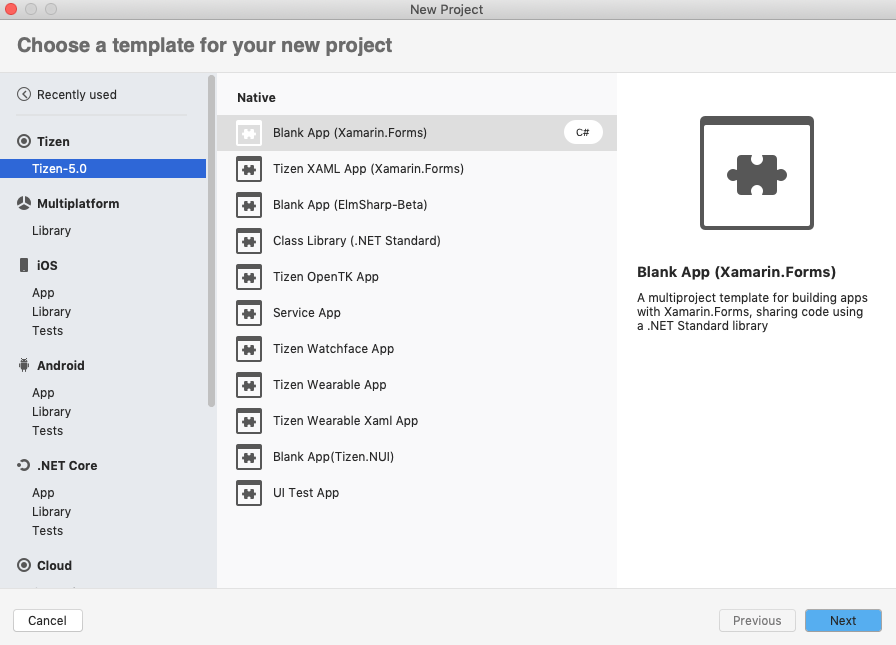Select the Tizen Watchface App template icon
Screen dimensions: 896x645
point(248,349)
